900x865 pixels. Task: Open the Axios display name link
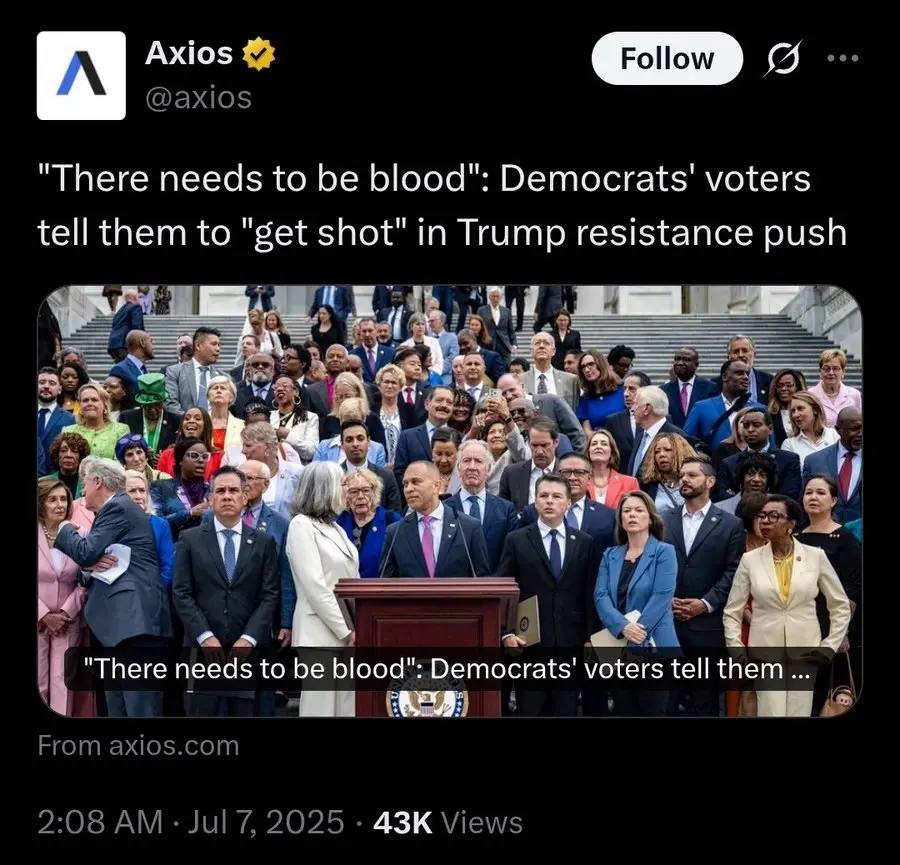pyautogui.click(x=189, y=53)
